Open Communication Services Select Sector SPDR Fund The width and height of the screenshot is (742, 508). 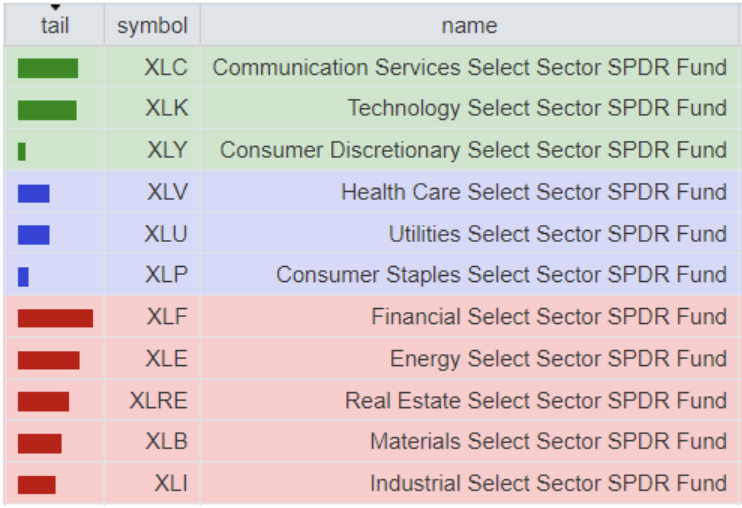pos(469,68)
